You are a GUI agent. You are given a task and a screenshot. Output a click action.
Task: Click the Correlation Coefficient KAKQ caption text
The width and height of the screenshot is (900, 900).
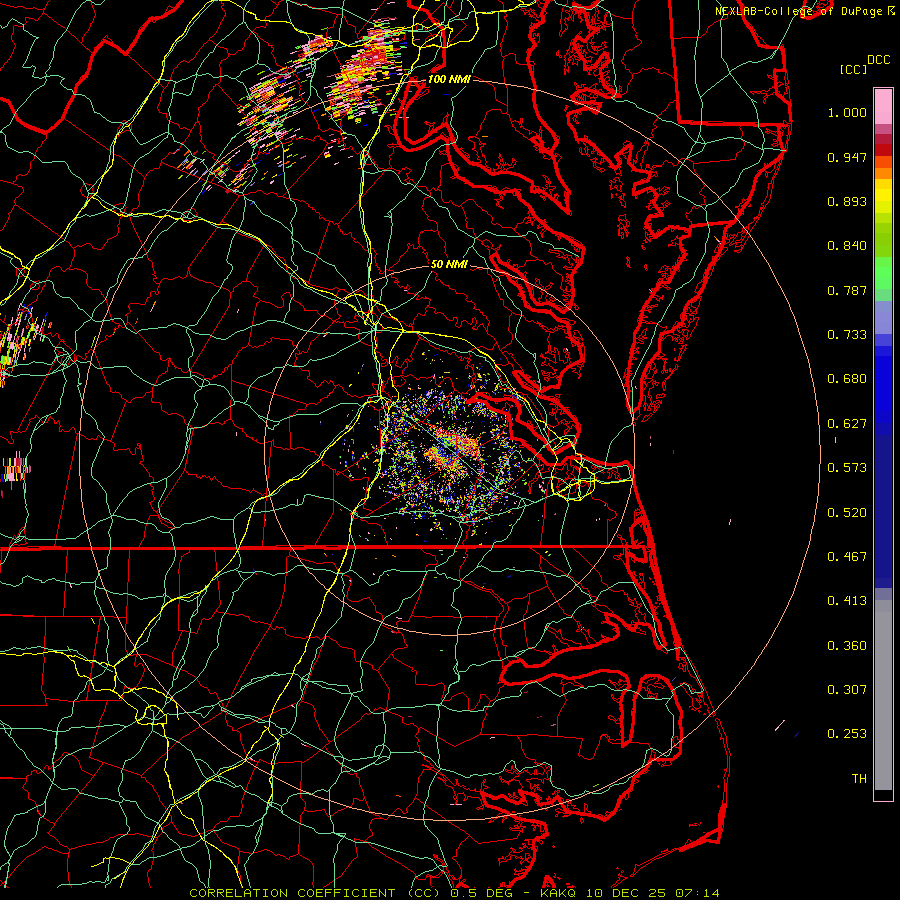coord(454,893)
